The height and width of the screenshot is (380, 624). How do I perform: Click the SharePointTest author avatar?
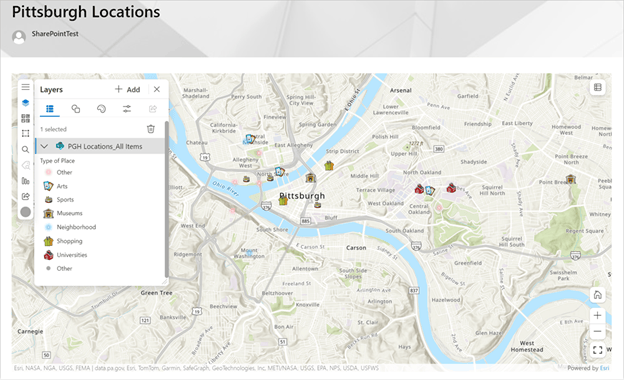point(19,37)
